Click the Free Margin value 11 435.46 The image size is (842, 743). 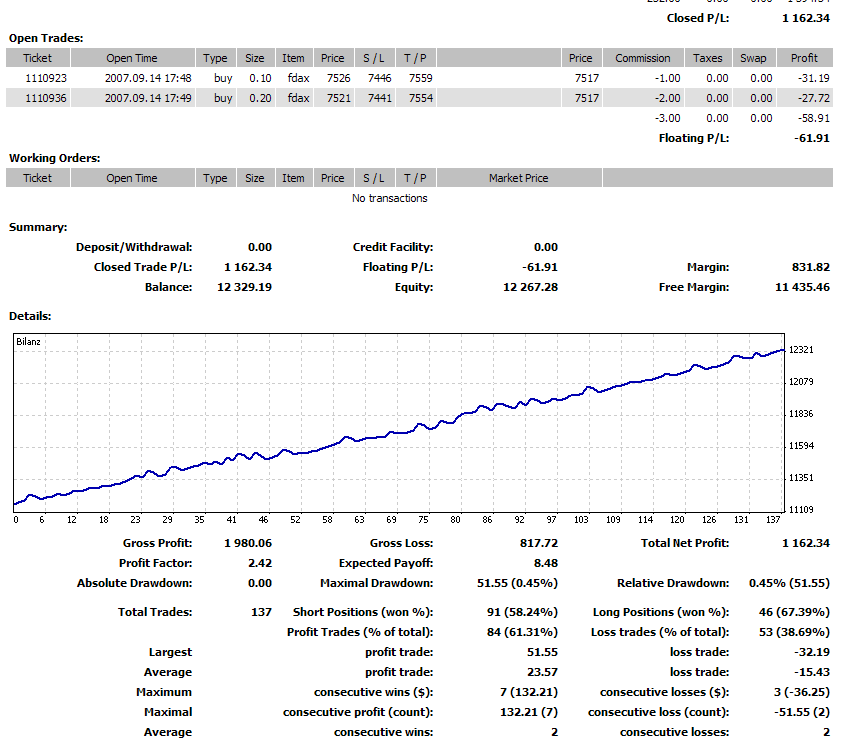(x=803, y=287)
